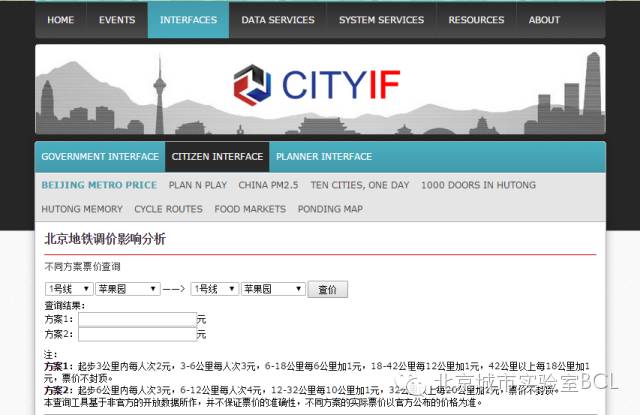Open the RESOURCES menu item
The image size is (640, 415).
click(x=476, y=20)
